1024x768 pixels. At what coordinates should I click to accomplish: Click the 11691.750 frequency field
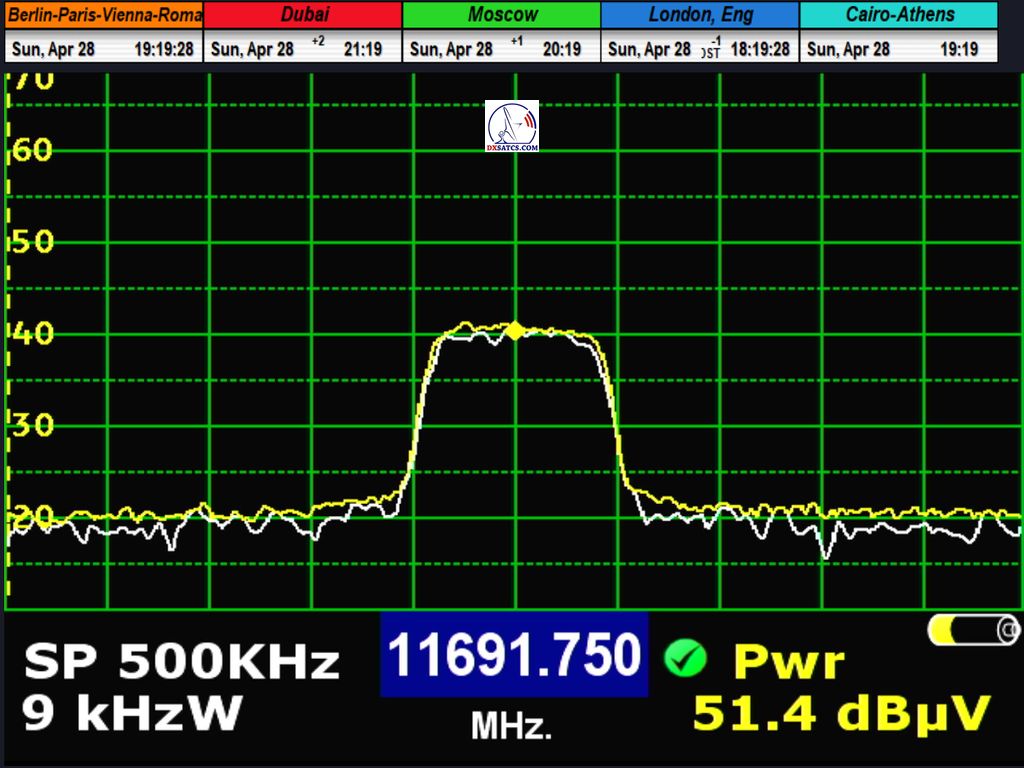point(513,656)
